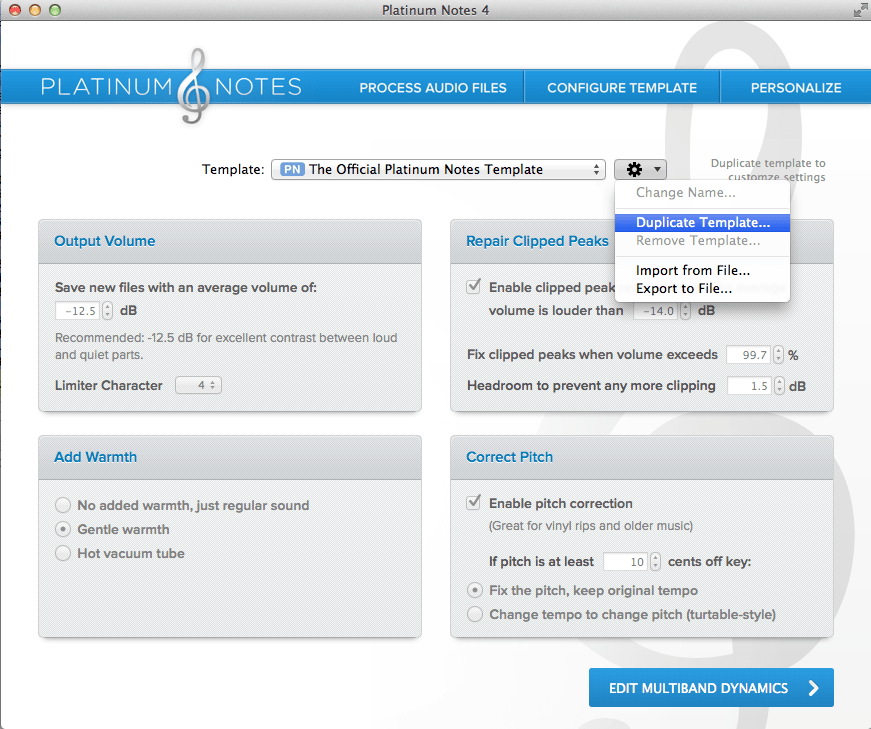Image resolution: width=871 pixels, height=729 pixels.
Task: Click the louder-than dB stepper
Action: pyautogui.click(x=686, y=311)
